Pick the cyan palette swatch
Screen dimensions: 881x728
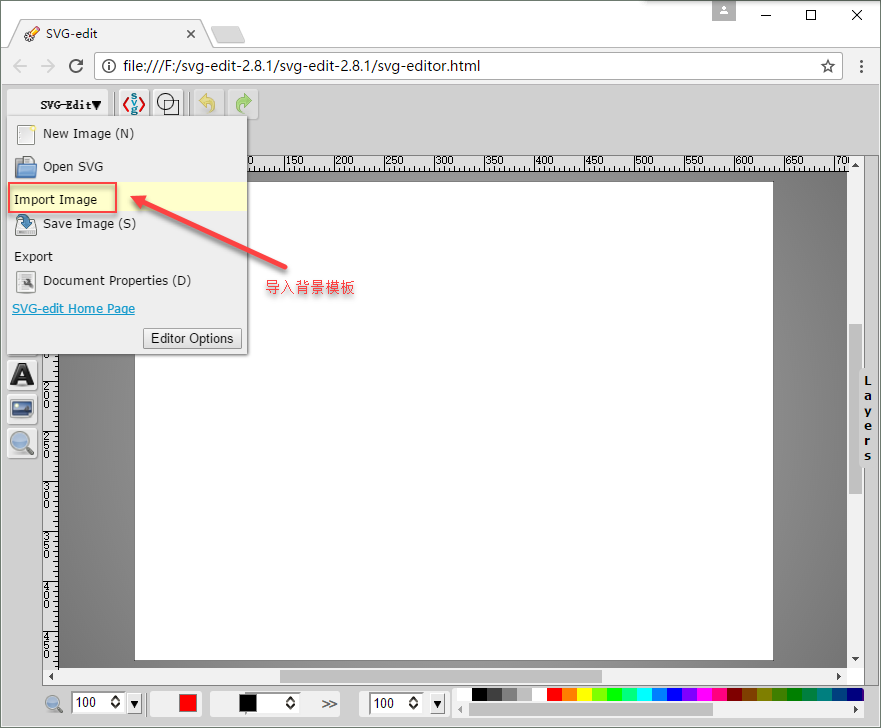[x=644, y=694]
